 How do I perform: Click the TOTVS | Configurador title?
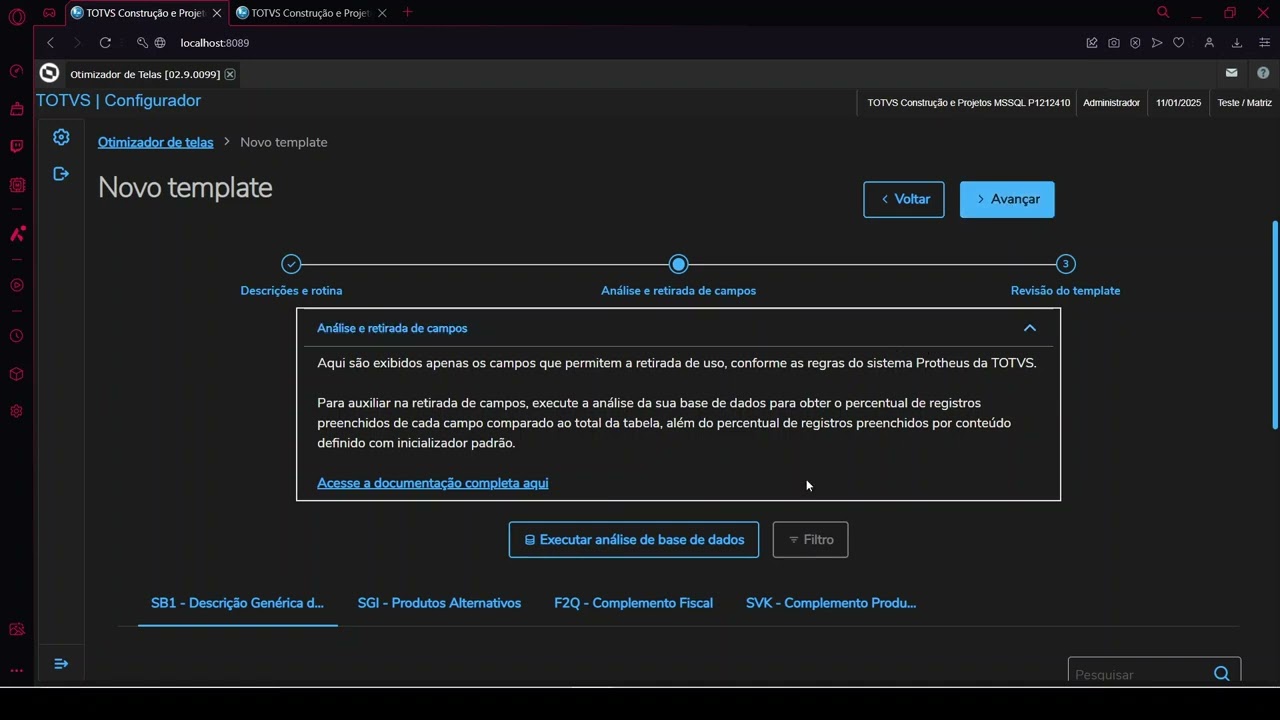point(118,101)
